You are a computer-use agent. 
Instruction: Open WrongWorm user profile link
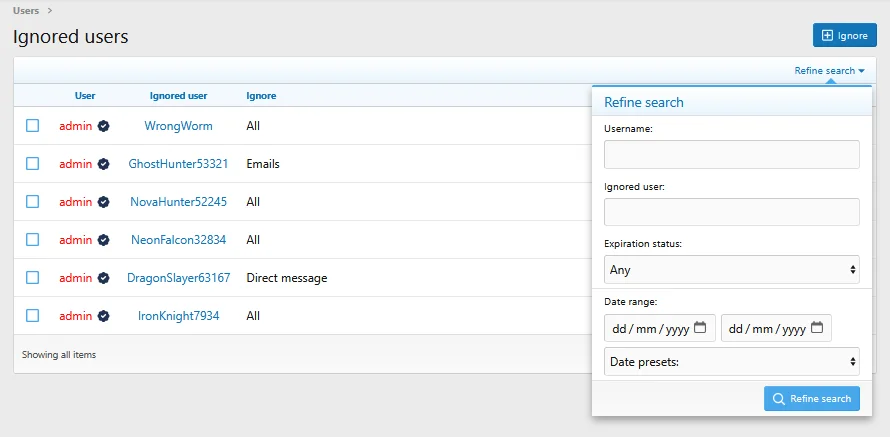pyautogui.click(x=179, y=126)
